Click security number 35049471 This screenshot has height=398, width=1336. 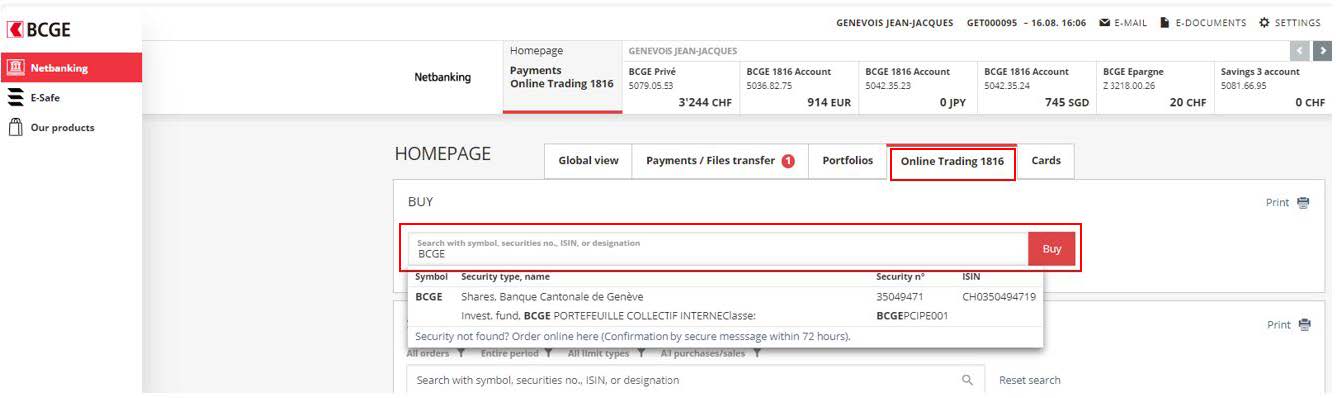900,297
